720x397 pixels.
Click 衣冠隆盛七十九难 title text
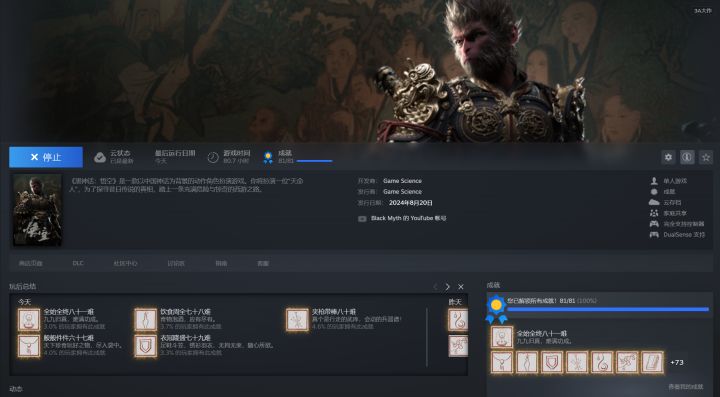click(x=186, y=338)
